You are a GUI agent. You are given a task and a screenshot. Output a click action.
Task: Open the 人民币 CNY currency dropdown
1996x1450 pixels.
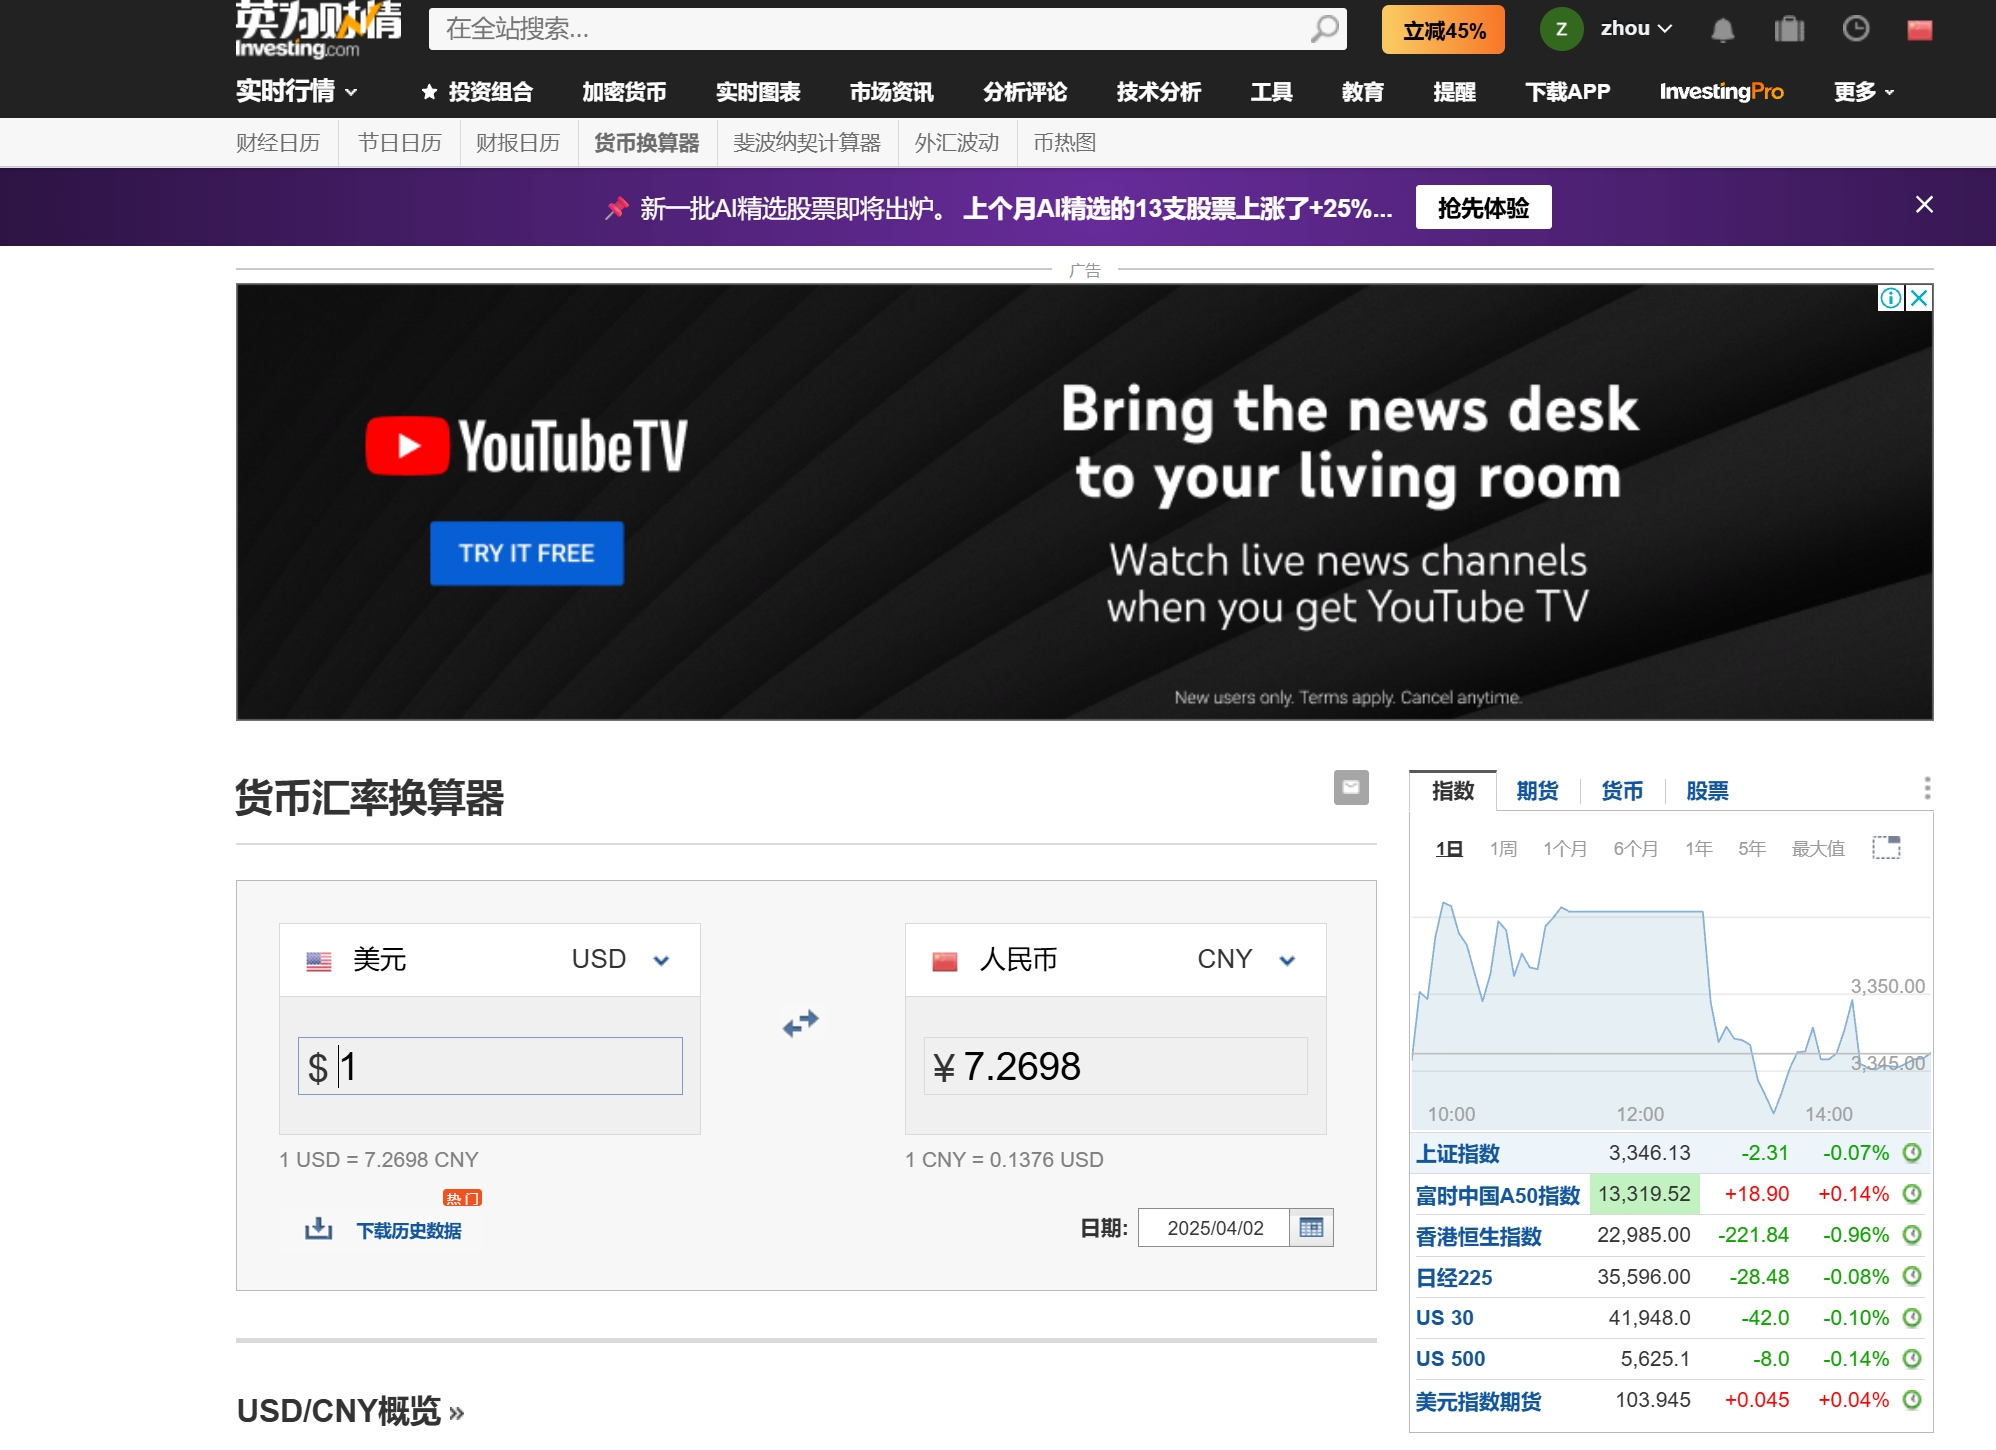(x=1287, y=959)
